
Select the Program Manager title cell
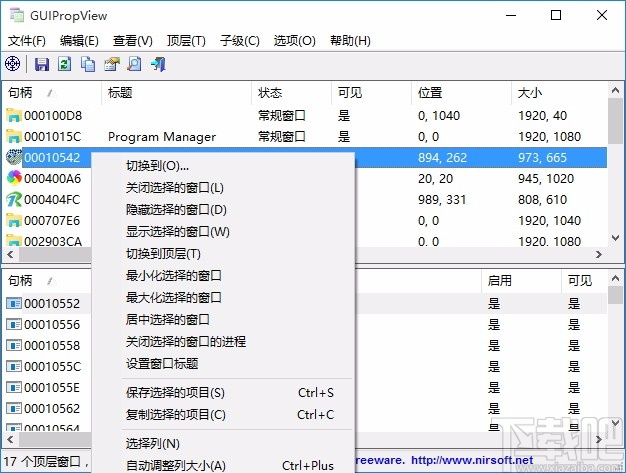[x=162, y=137]
